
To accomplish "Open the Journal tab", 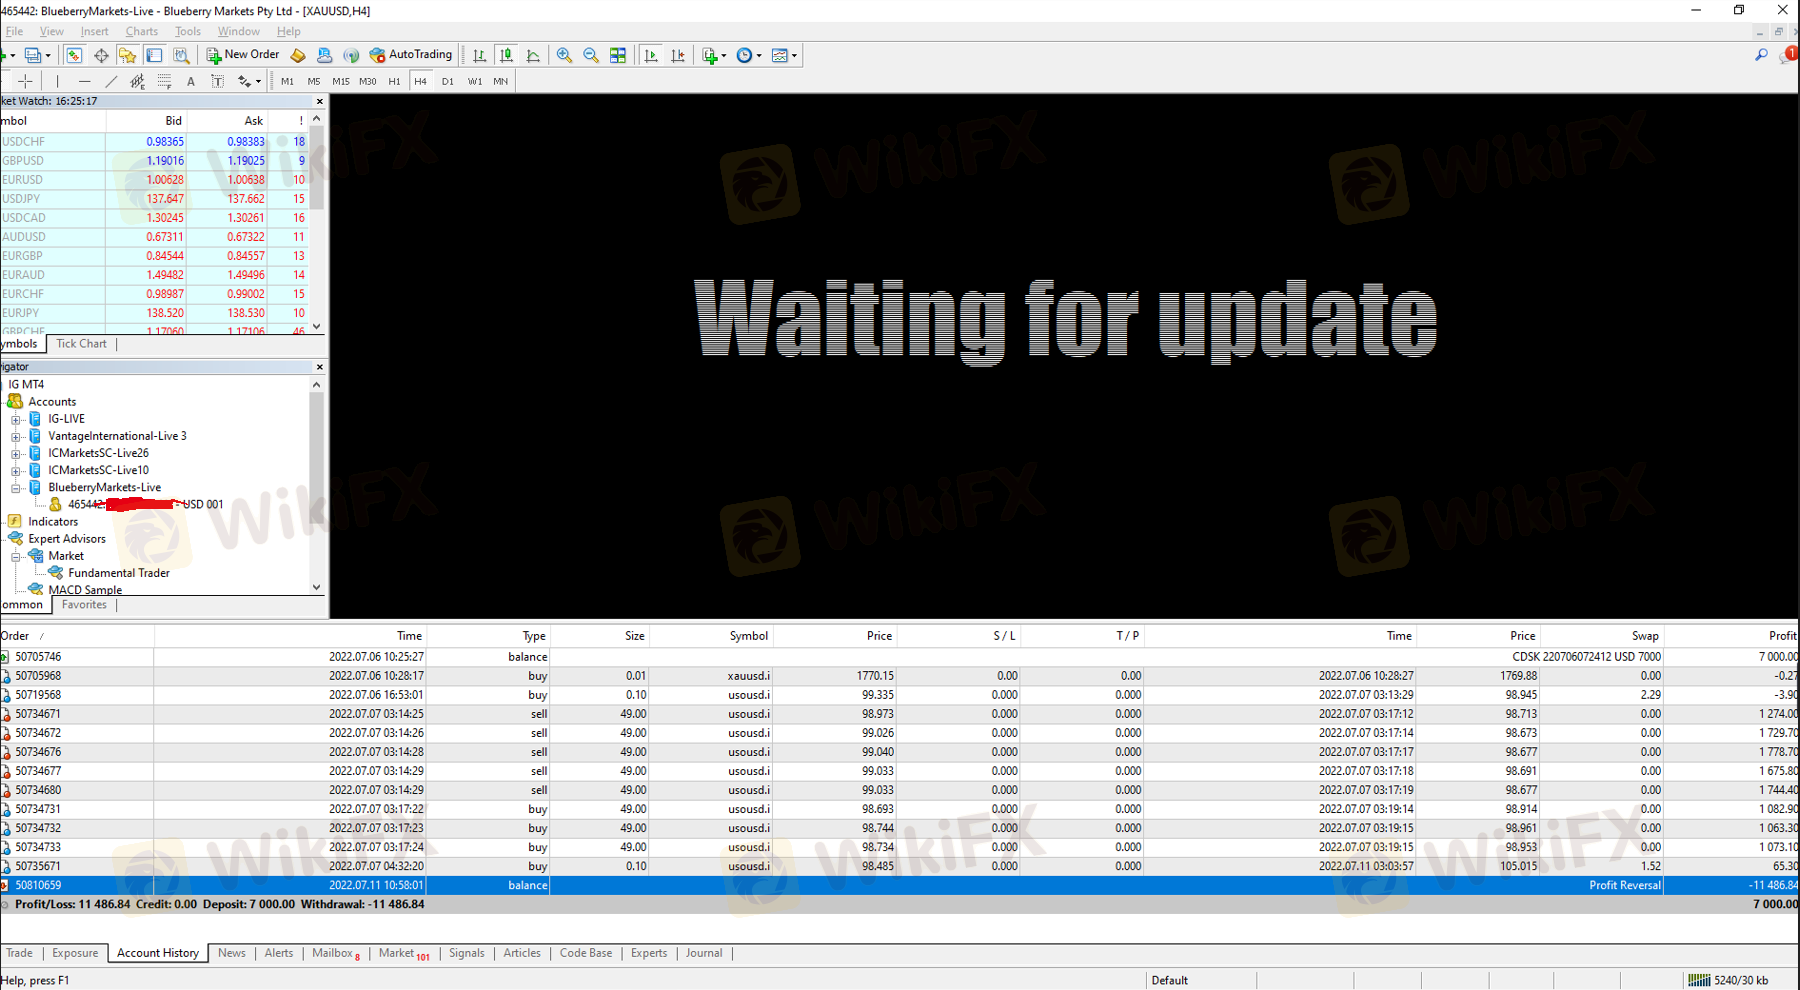I will click(x=704, y=953).
